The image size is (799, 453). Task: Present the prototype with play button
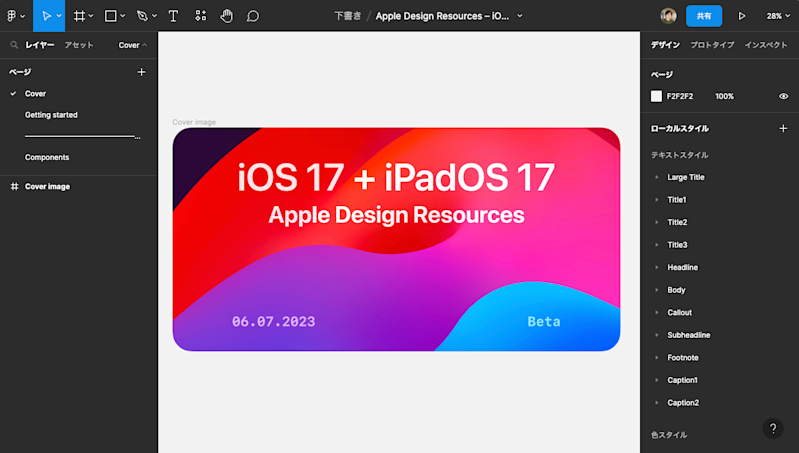tap(742, 16)
